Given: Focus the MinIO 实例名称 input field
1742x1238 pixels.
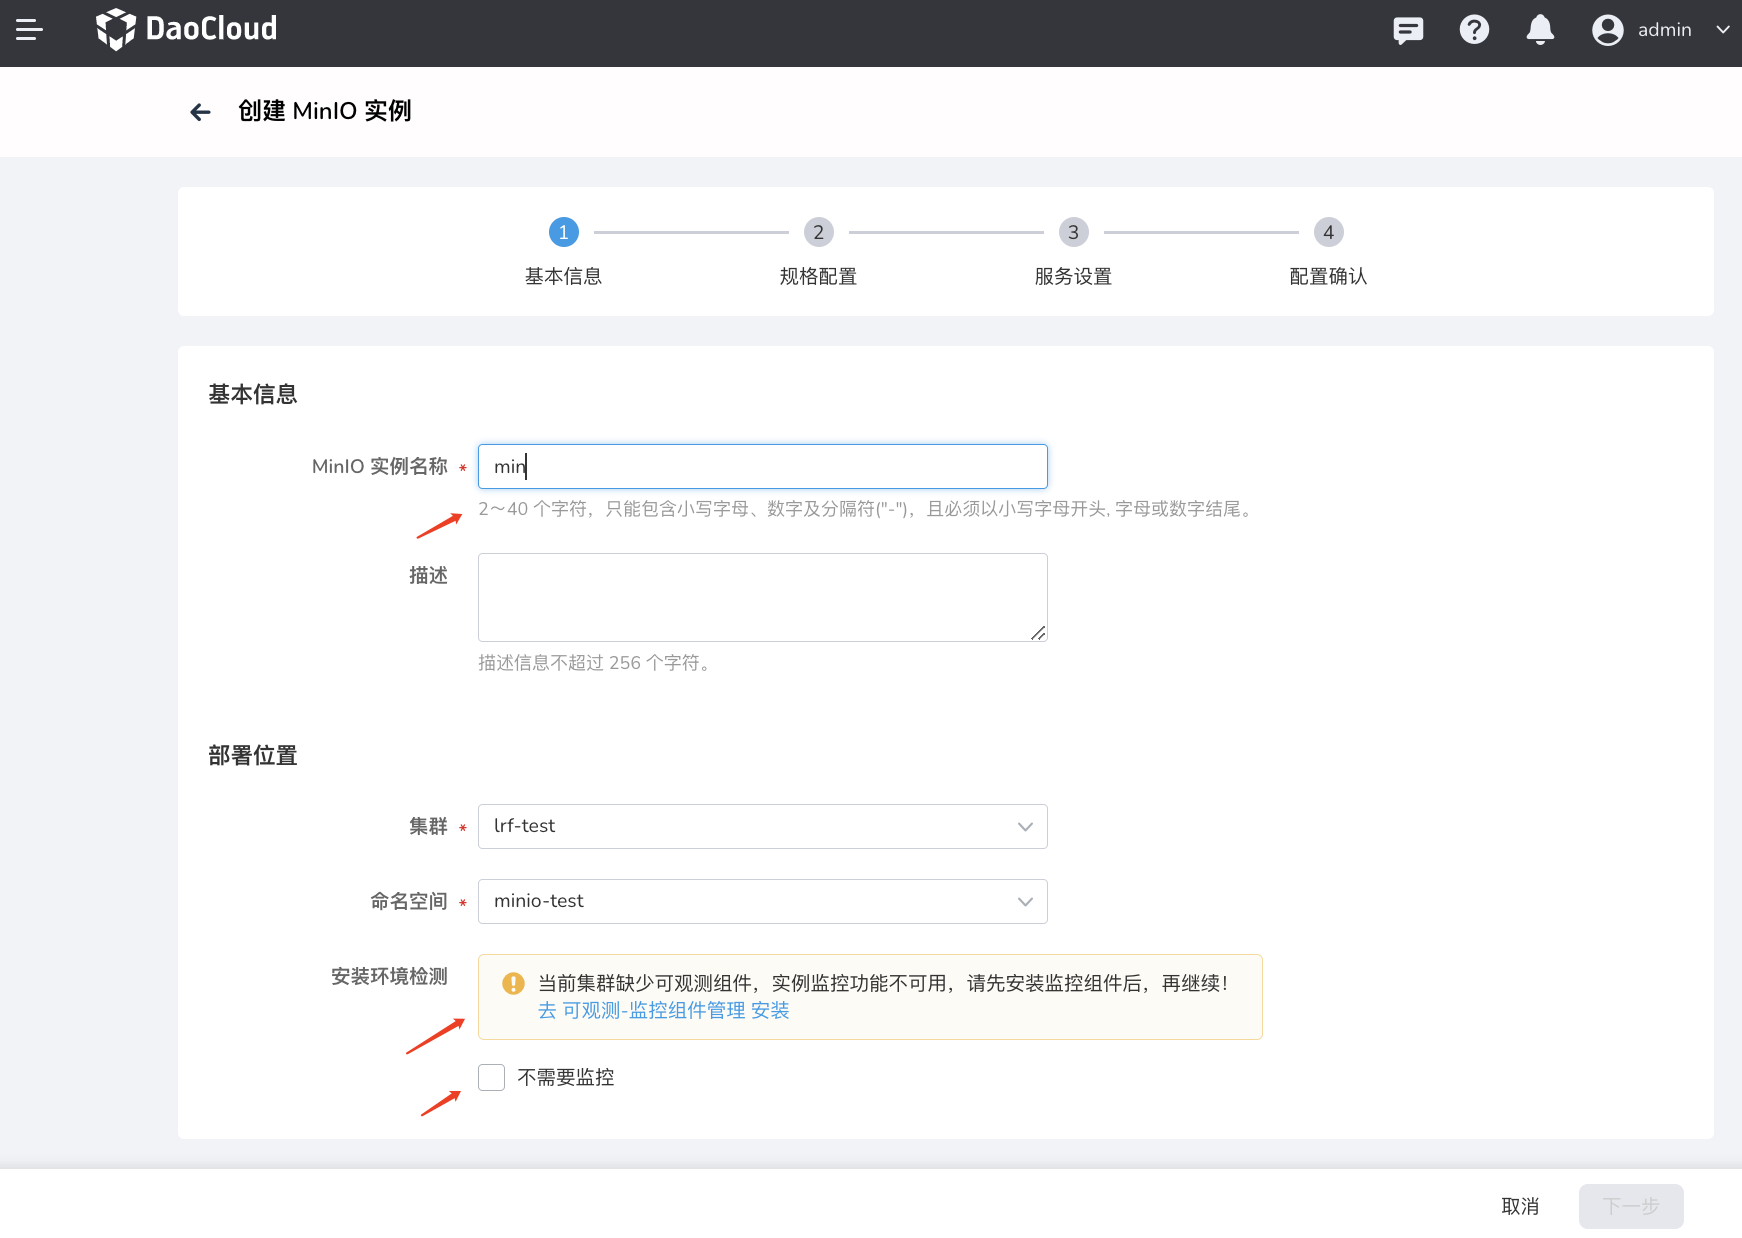Looking at the screenshot, I should pos(763,466).
